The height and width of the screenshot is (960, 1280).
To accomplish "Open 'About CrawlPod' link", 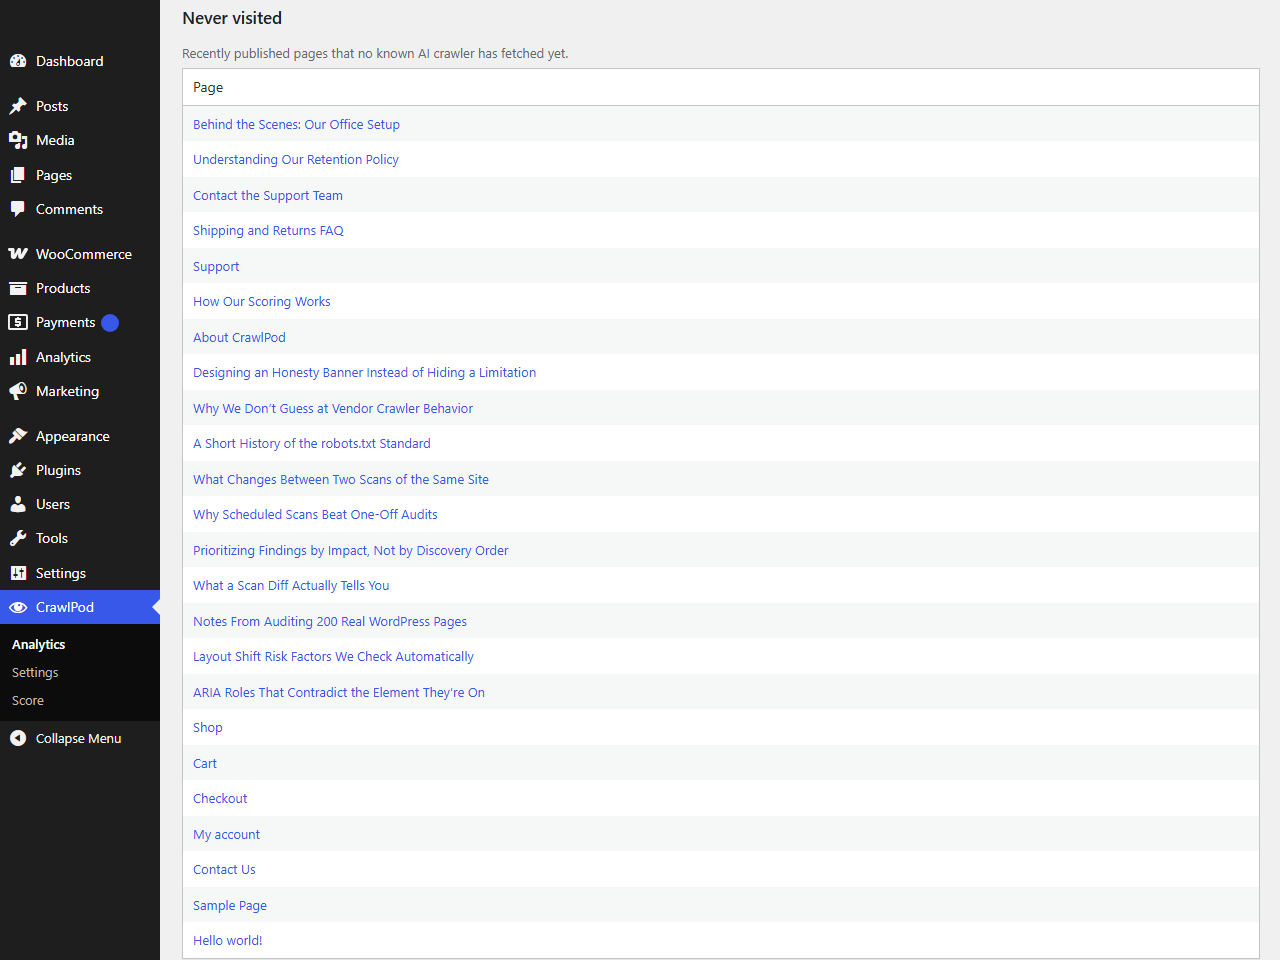I will click(239, 337).
